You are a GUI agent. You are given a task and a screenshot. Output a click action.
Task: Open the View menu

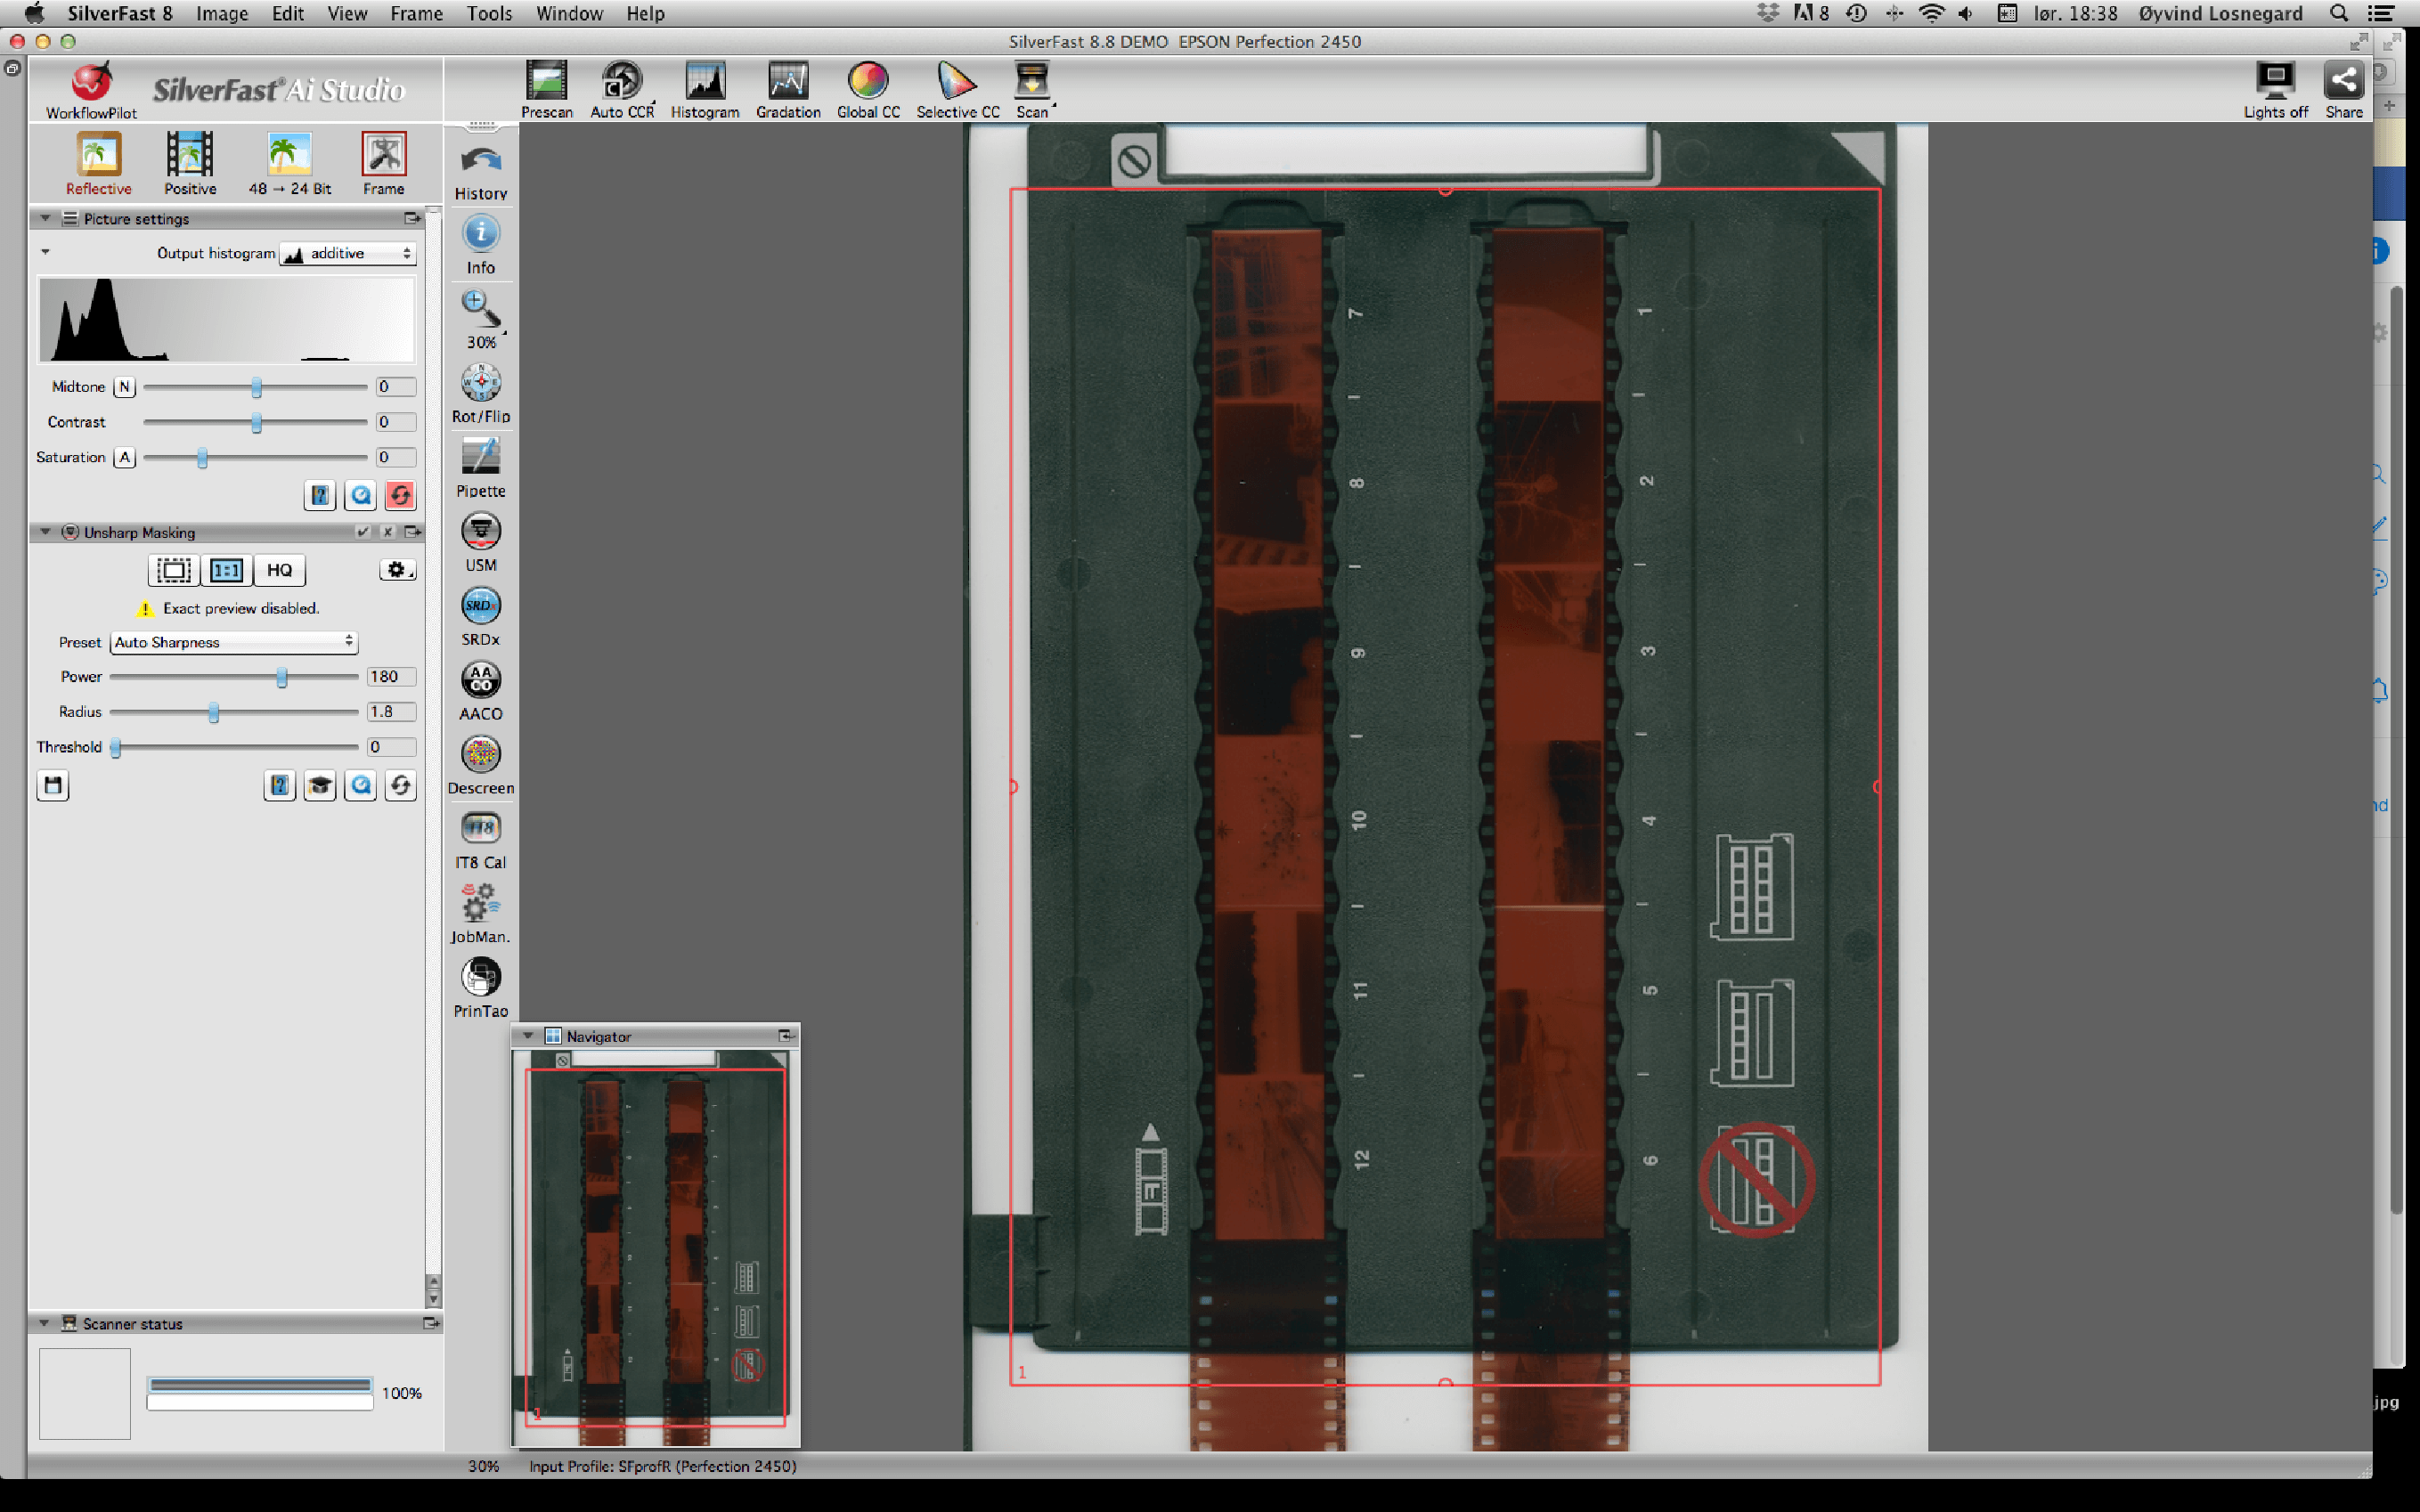click(347, 13)
